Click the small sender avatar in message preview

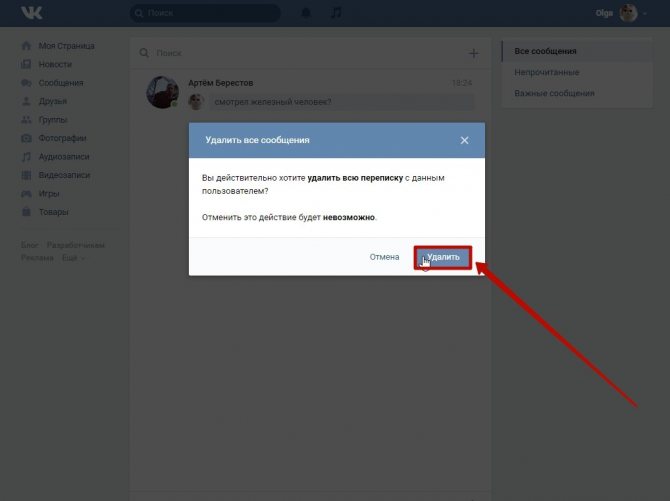click(x=196, y=102)
